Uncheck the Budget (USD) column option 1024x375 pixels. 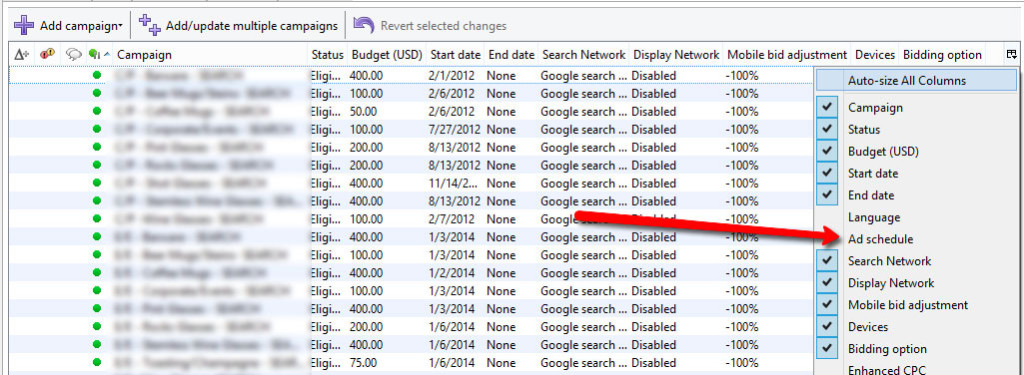[827, 152]
